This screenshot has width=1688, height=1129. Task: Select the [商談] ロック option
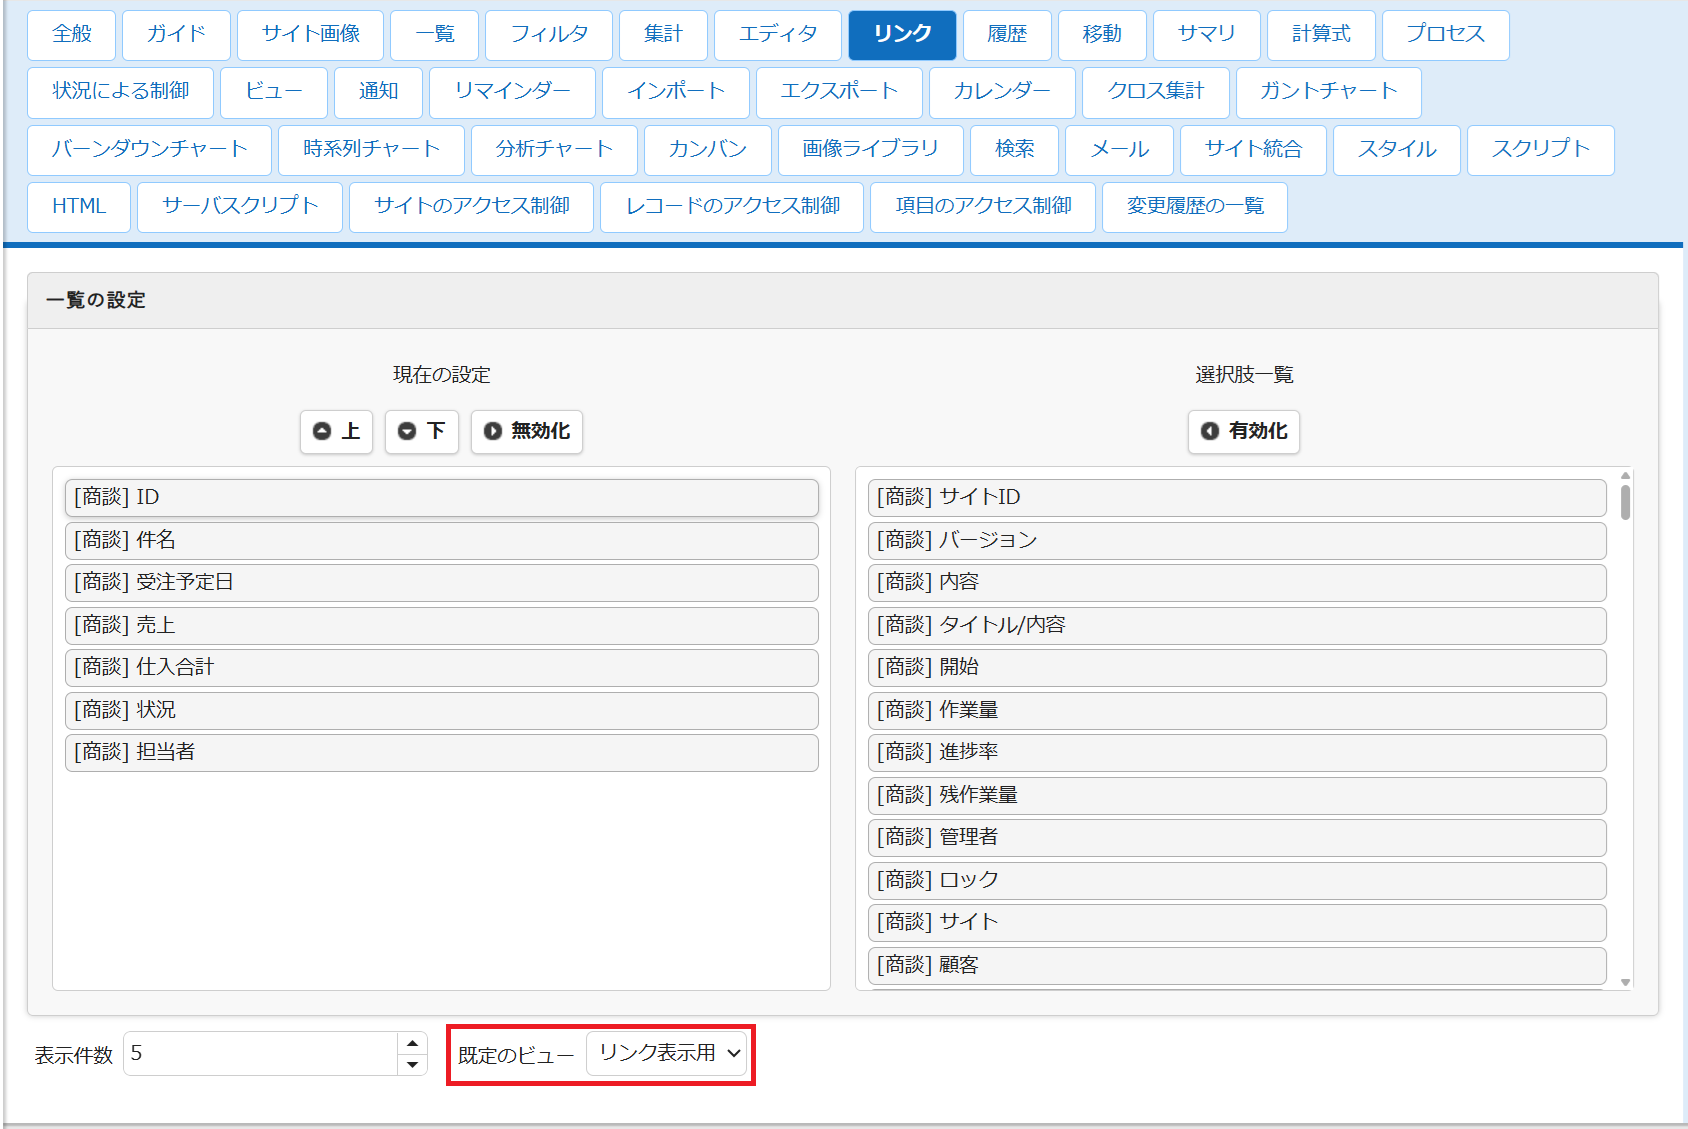click(x=1237, y=880)
